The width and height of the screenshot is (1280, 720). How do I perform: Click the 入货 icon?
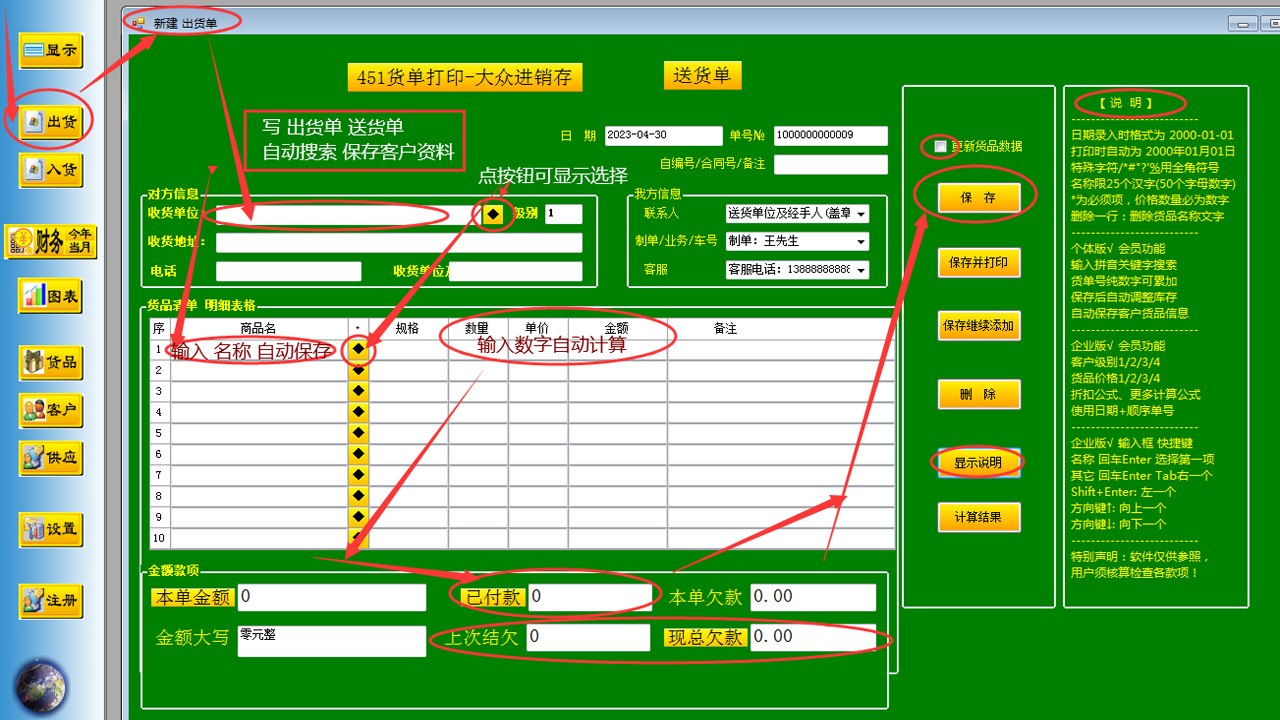pyautogui.click(x=50, y=169)
